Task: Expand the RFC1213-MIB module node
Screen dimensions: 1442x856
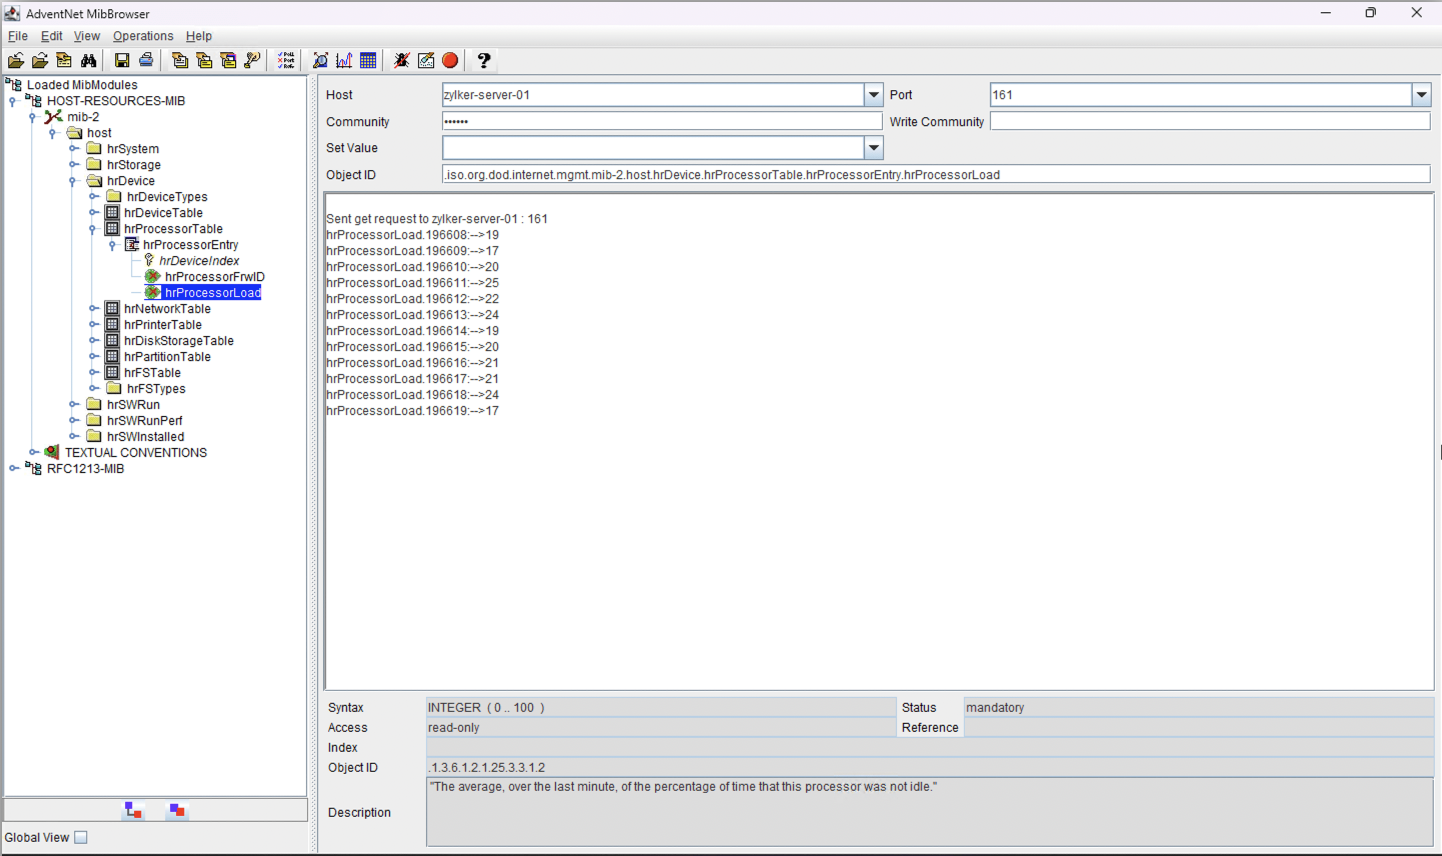Action: coord(14,469)
